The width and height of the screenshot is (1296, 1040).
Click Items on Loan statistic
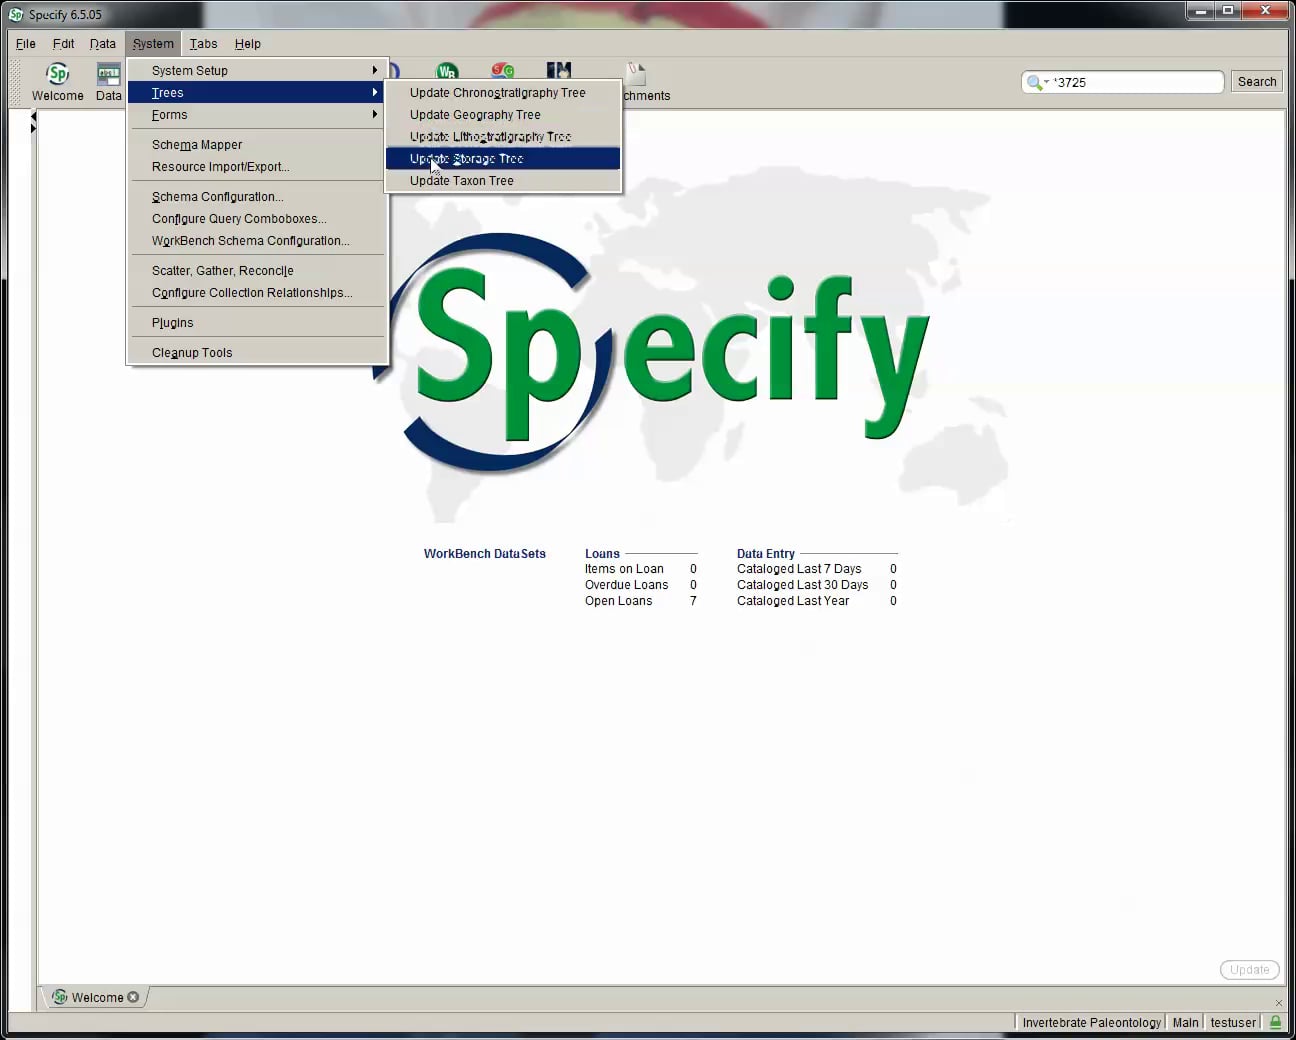624,569
